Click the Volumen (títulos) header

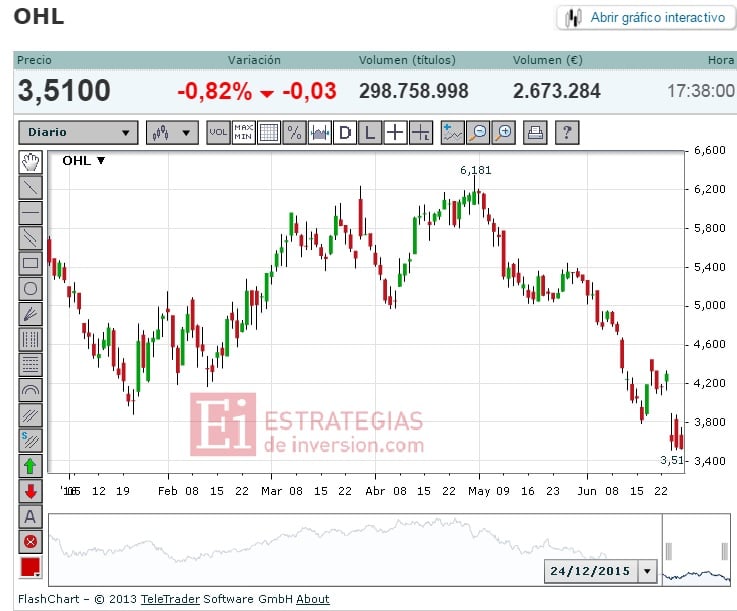[x=407, y=60]
